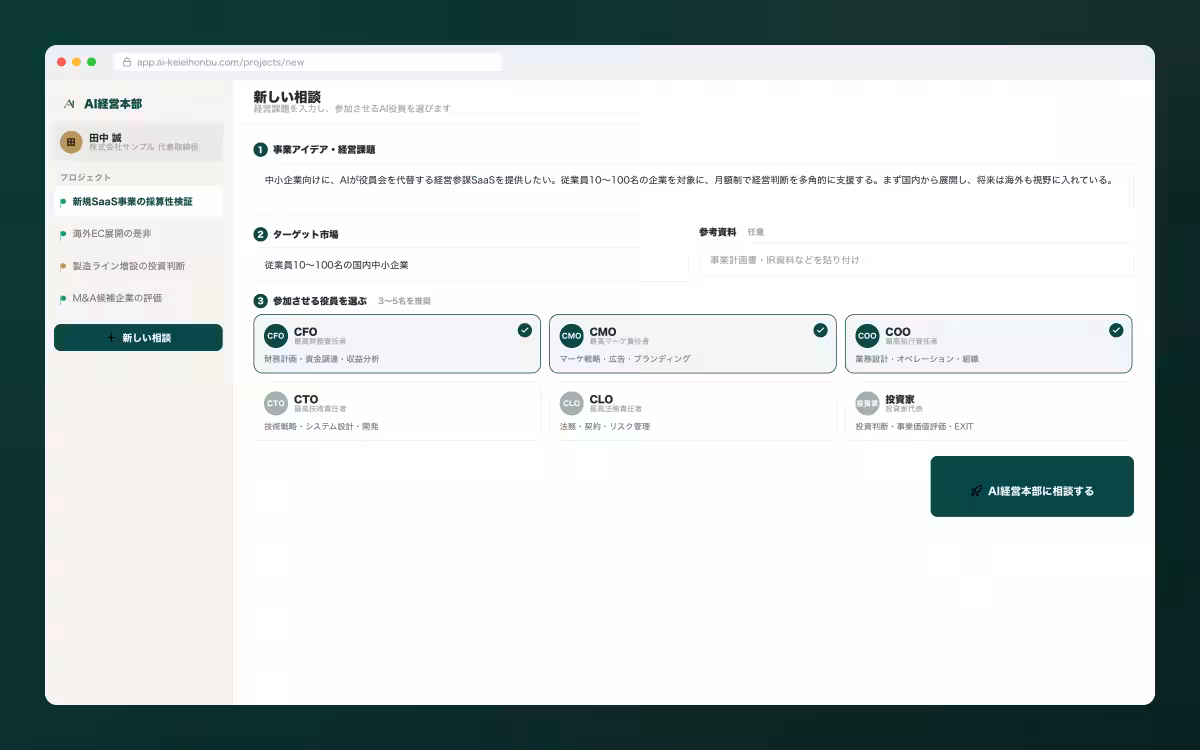Open the 海外EC展開の是非 project

138,234
